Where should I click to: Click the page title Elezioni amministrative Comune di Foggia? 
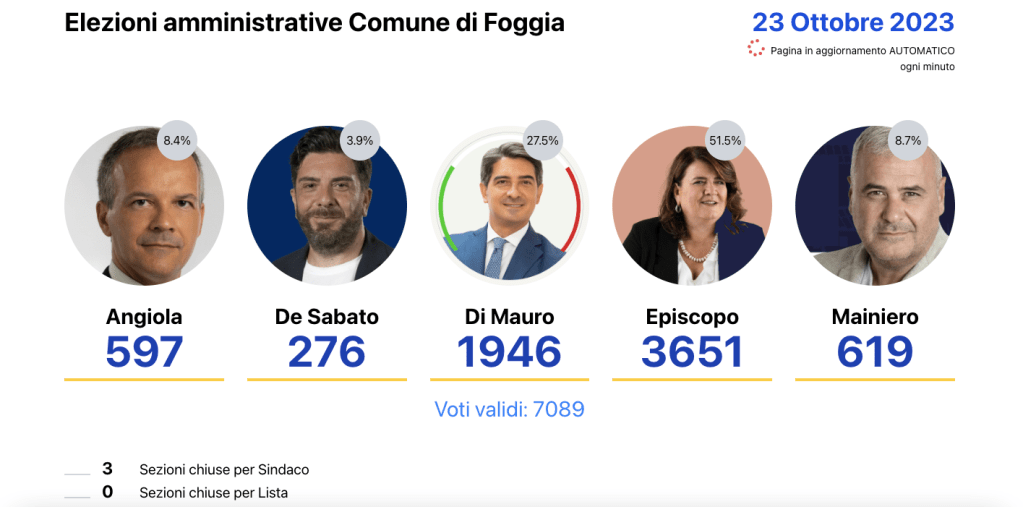click(x=314, y=22)
